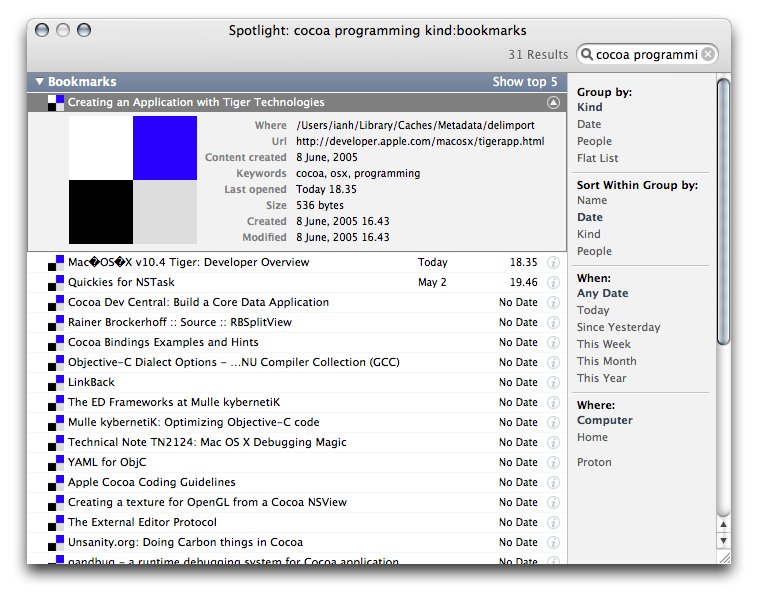The image size is (757, 600).
Task: Click bookmark icon beside Quickies for NSTask
Action: 56,282
